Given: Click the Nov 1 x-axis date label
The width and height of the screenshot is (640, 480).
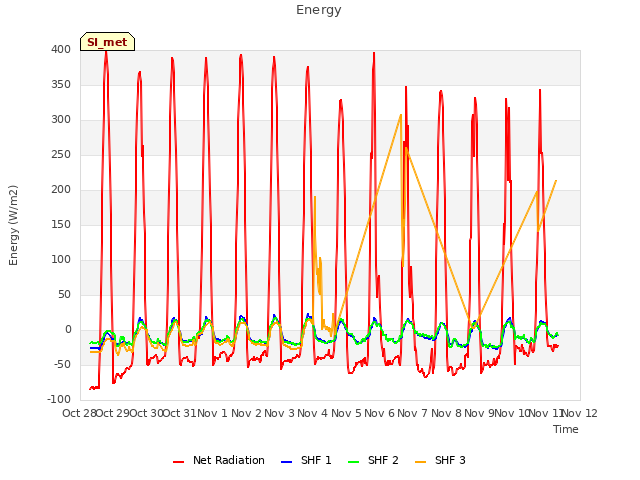Looking at the screenshot, I should click(213, 413).
